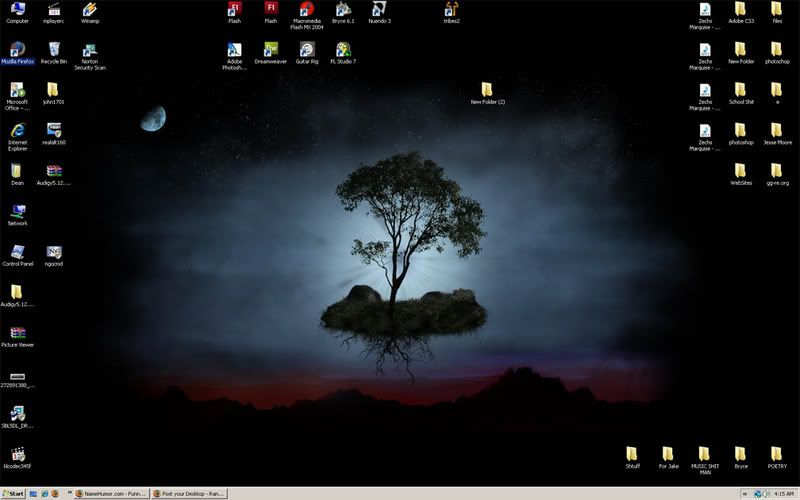800x500 pixels.
Task: Select the ngscrsd icon
Action: pyautogui.click(x=54, y=255)
